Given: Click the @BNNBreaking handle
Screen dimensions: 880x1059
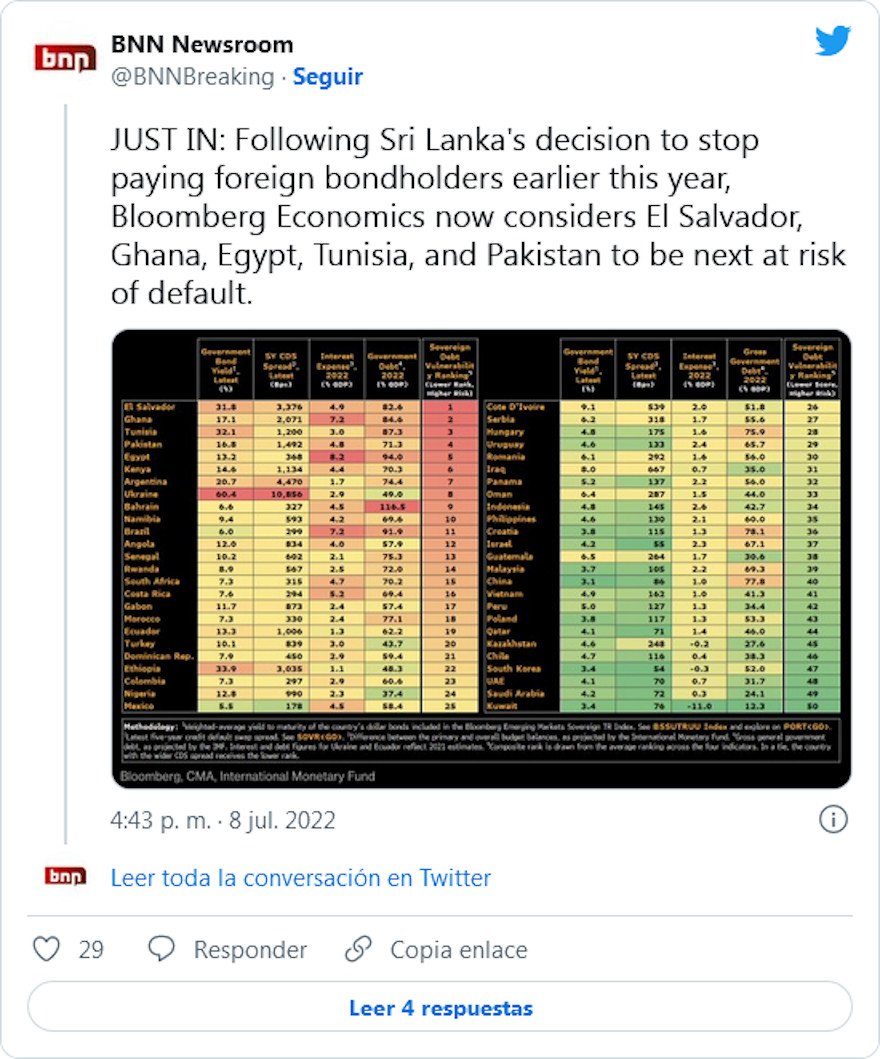Looking at the screenshot, I should tap(191, 77).
